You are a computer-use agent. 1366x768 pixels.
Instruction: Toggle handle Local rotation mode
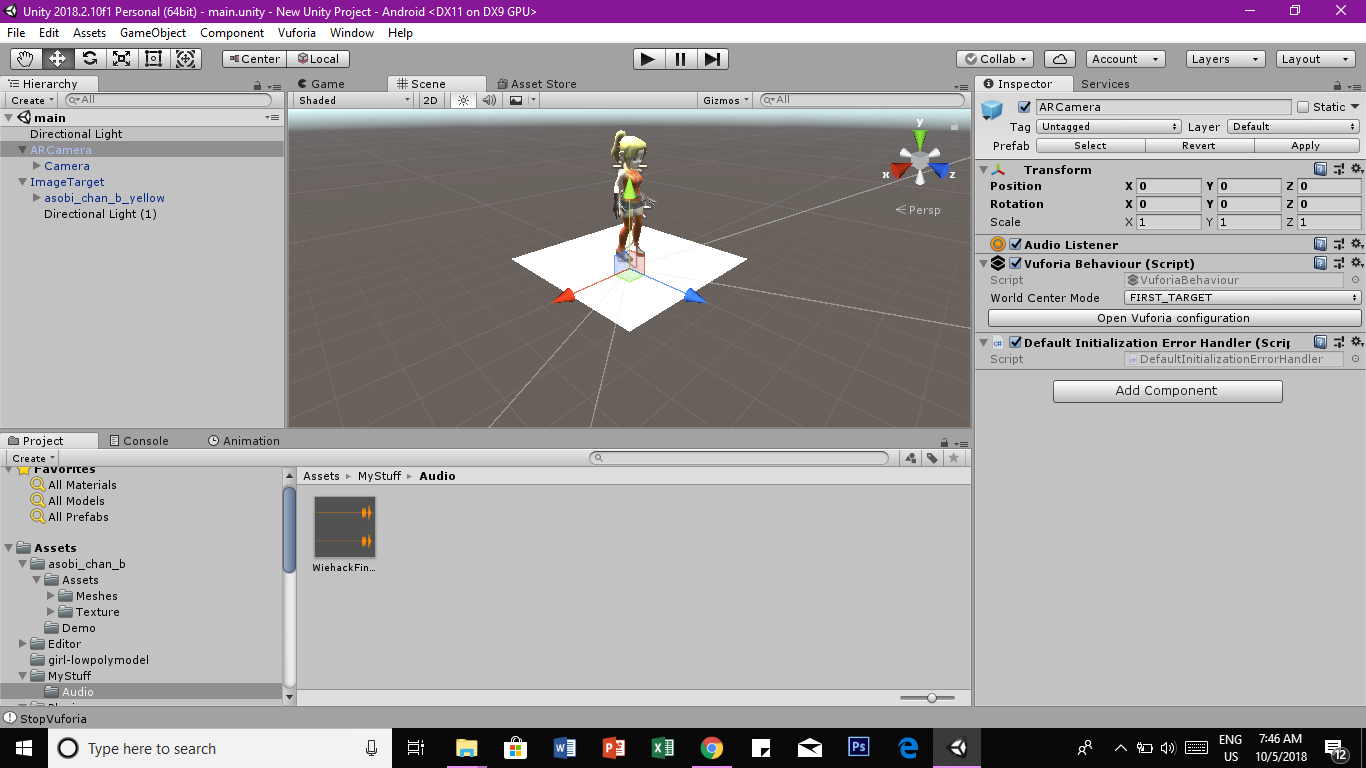(x=317, y=59)
